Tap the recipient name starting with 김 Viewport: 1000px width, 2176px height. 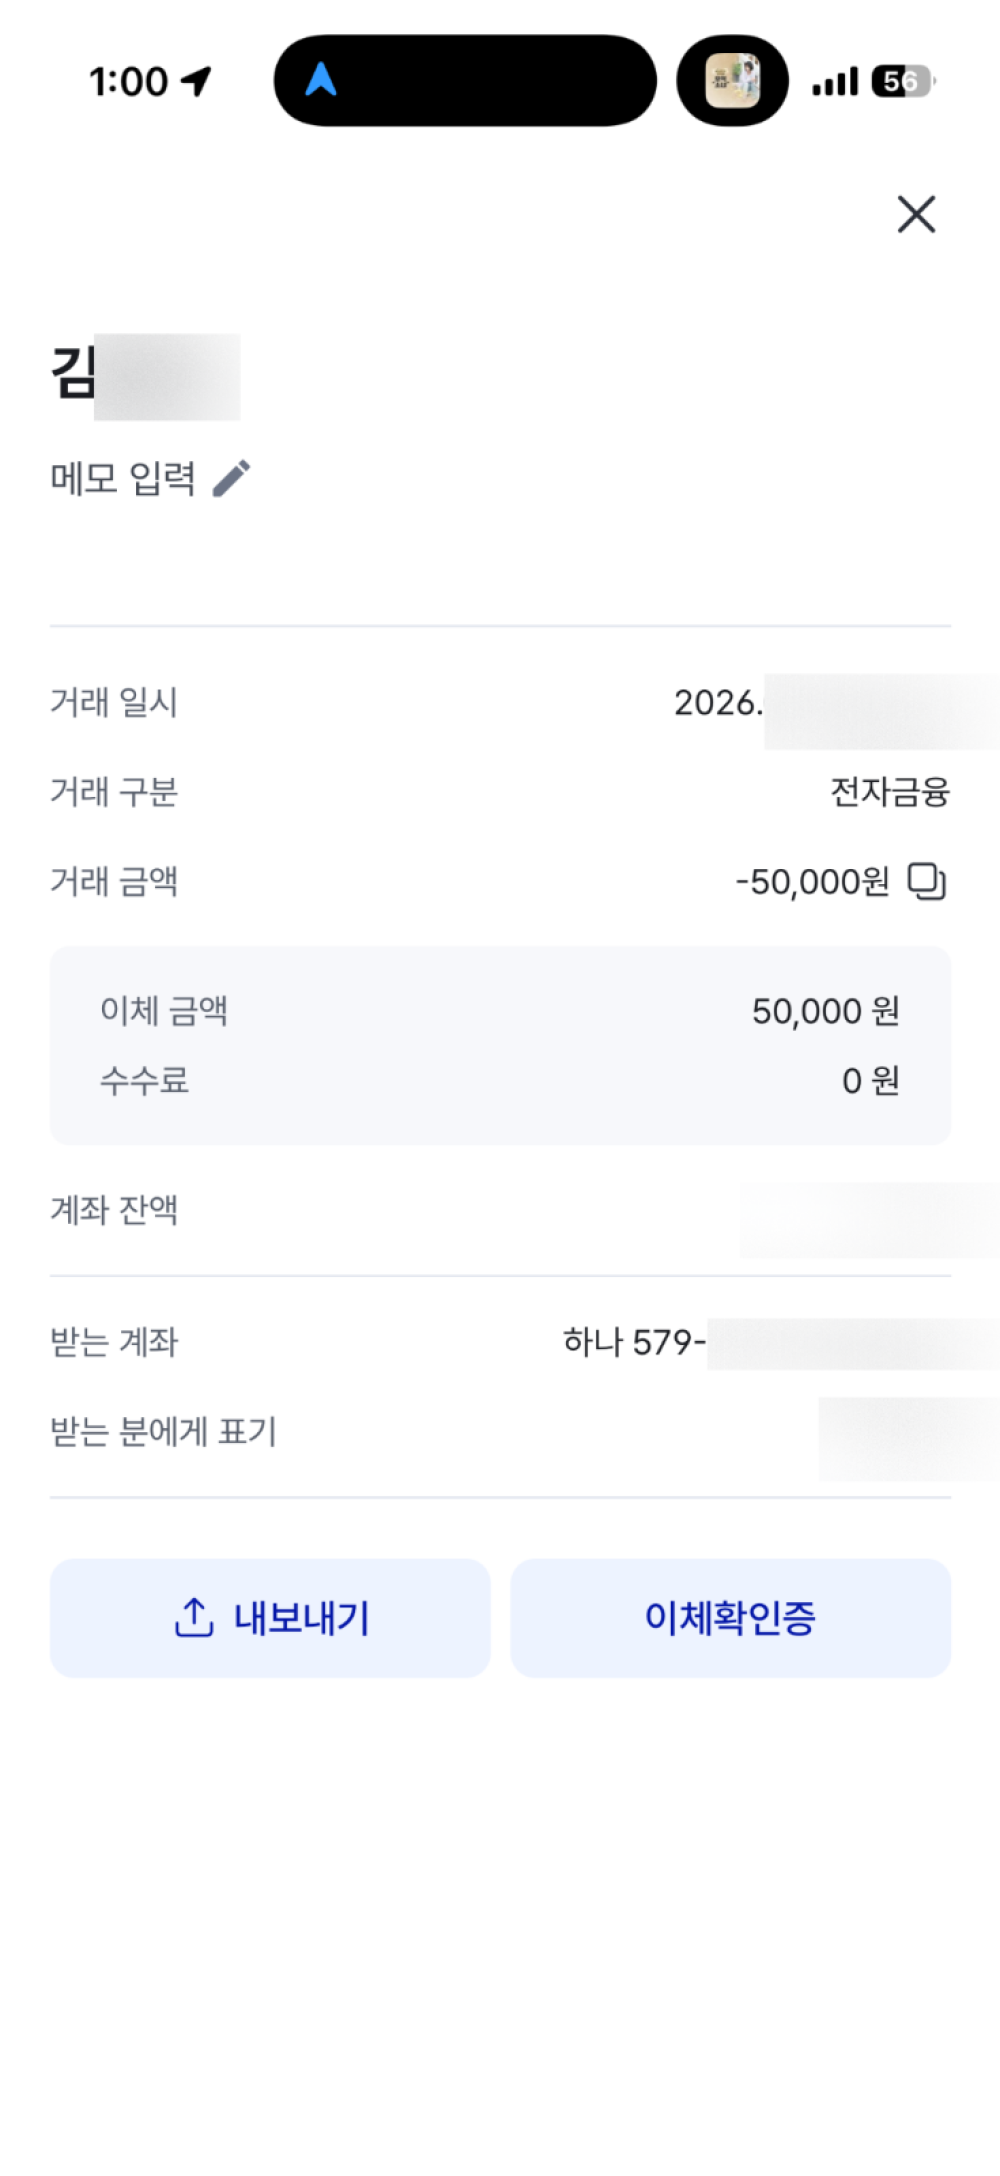[x=145, y=376]
